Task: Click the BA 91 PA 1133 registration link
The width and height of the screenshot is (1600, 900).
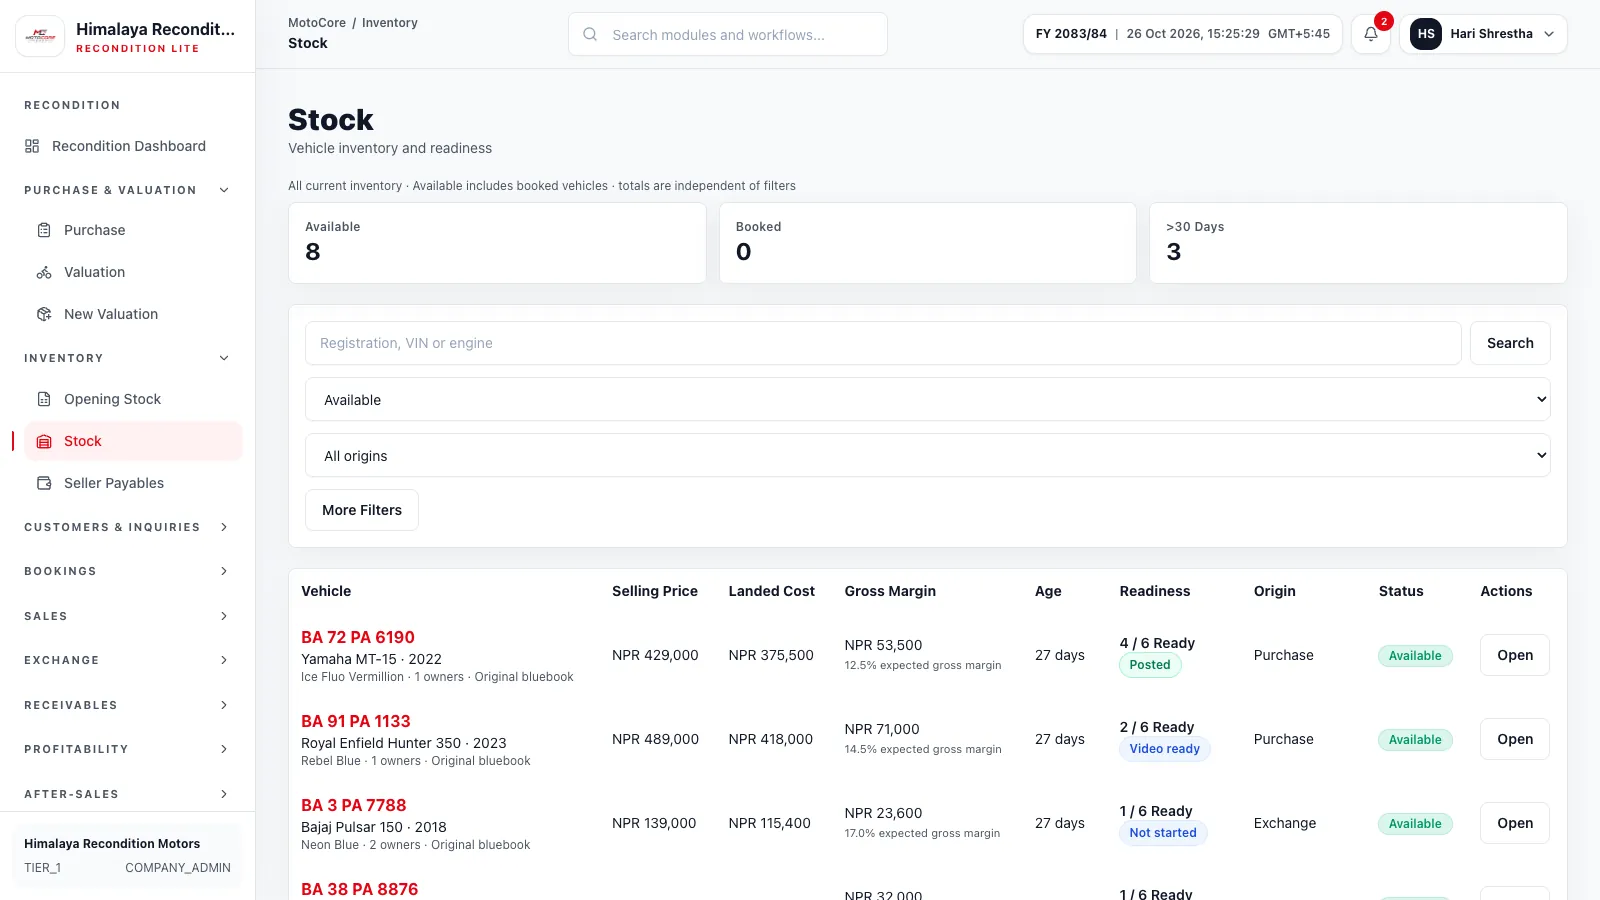Action: tap(356, 721)
